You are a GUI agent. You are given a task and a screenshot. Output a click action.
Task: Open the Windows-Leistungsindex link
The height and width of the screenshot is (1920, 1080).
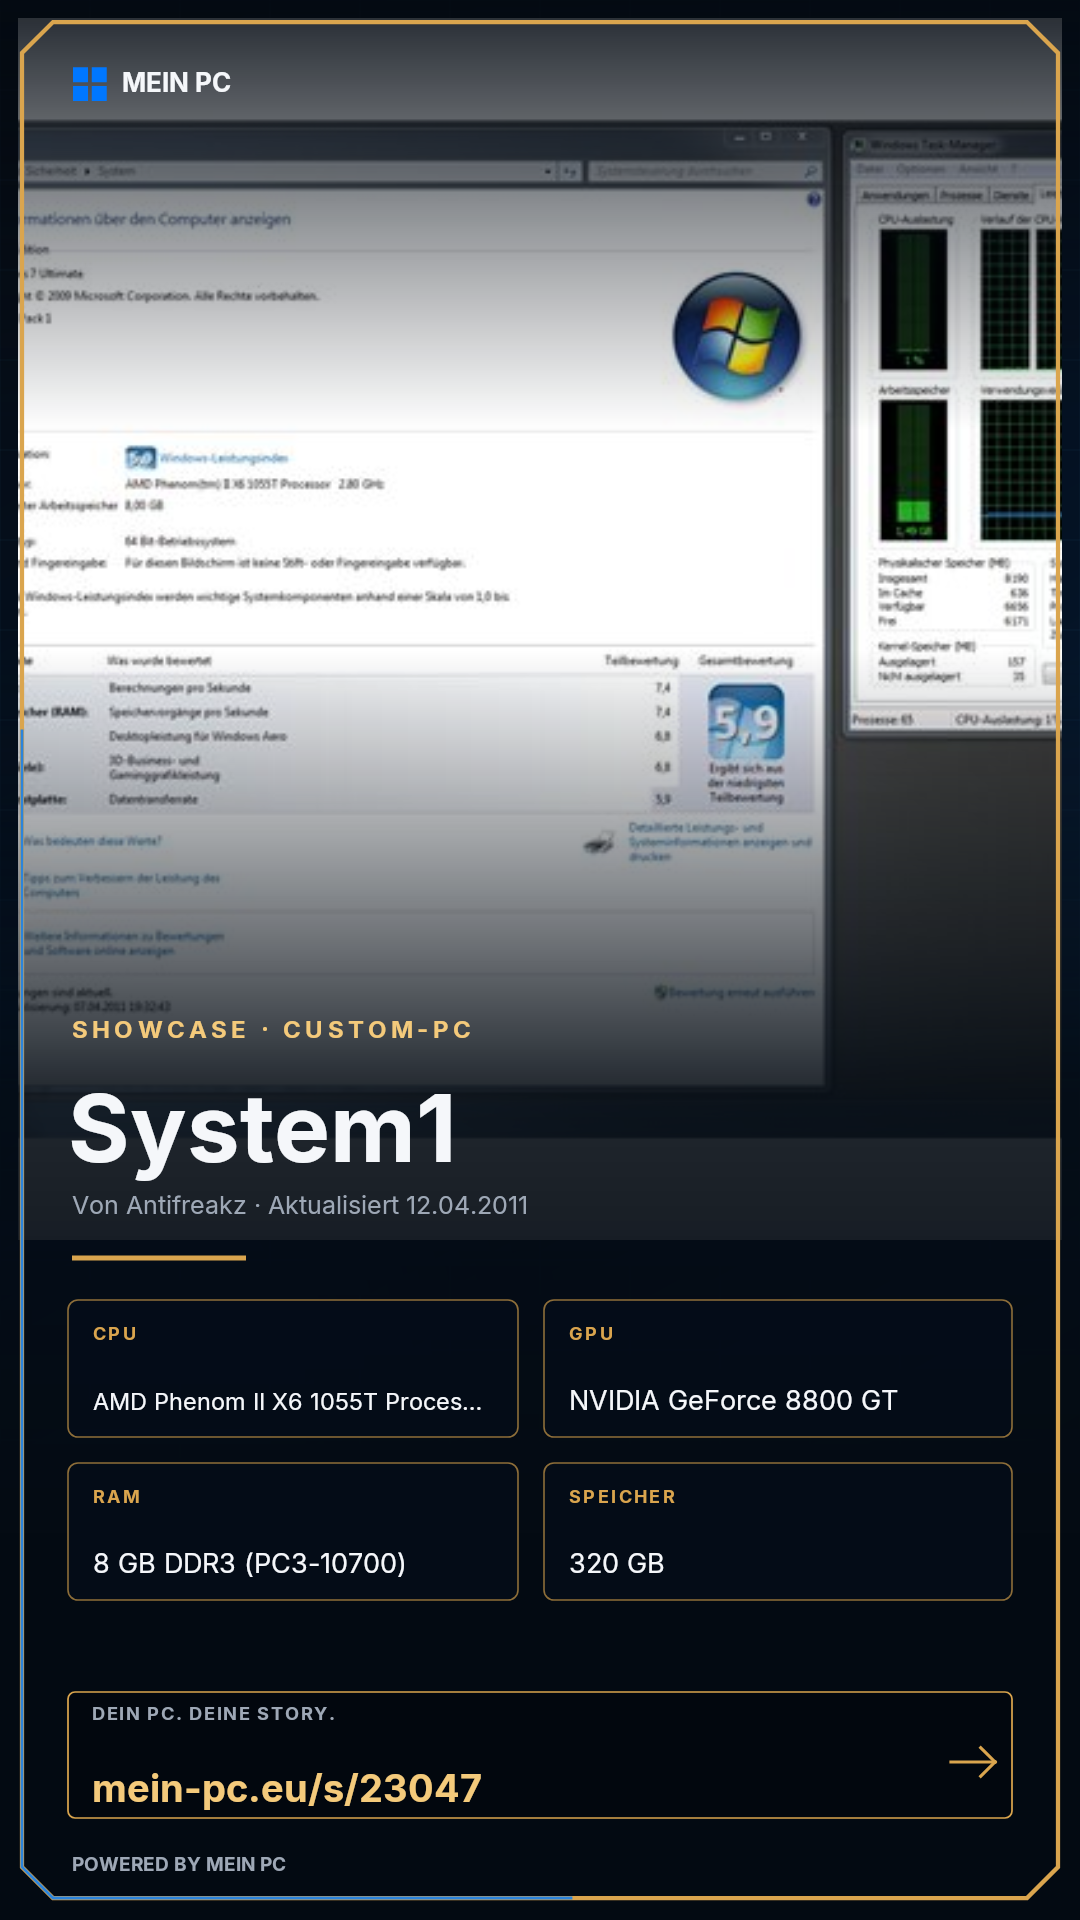point(224,458)
